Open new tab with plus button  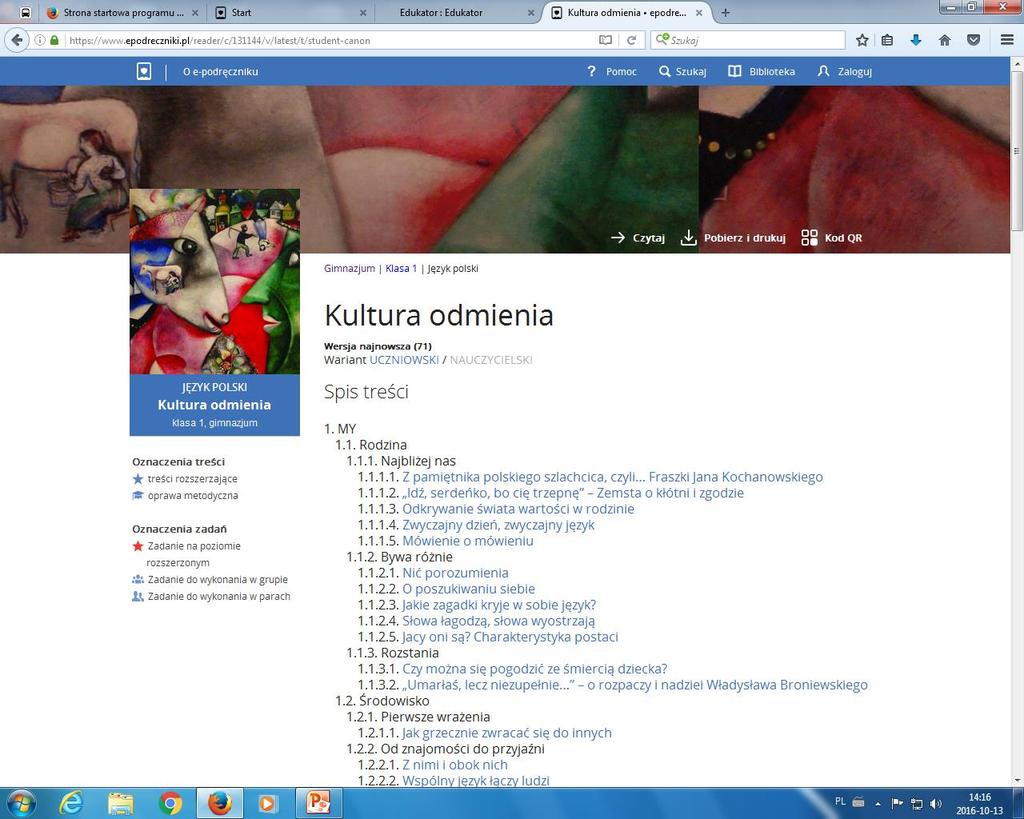click(x=725, y=12)
